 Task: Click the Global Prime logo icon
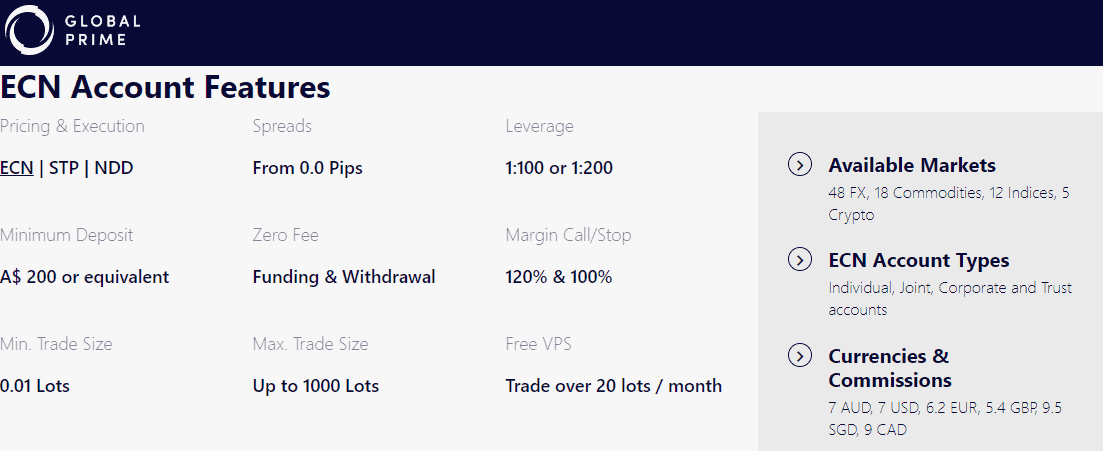tap(29, 30)
